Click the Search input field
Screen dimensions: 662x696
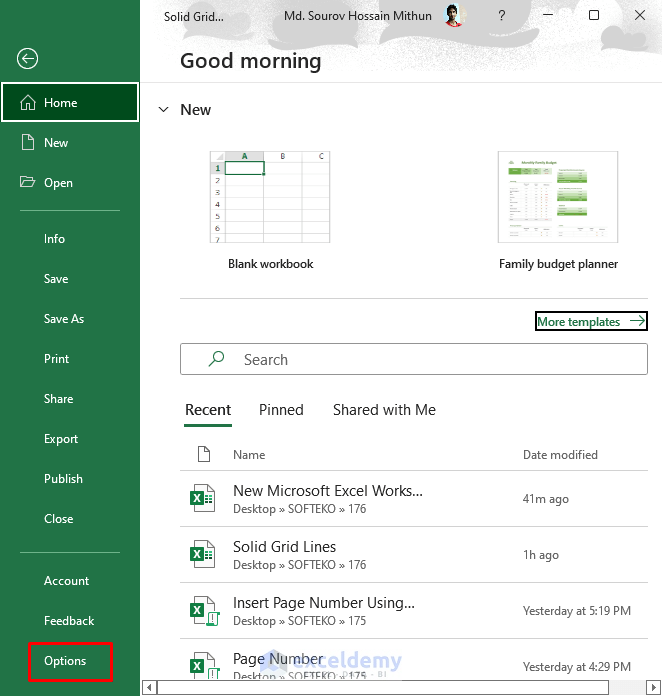tap(414, 359)
